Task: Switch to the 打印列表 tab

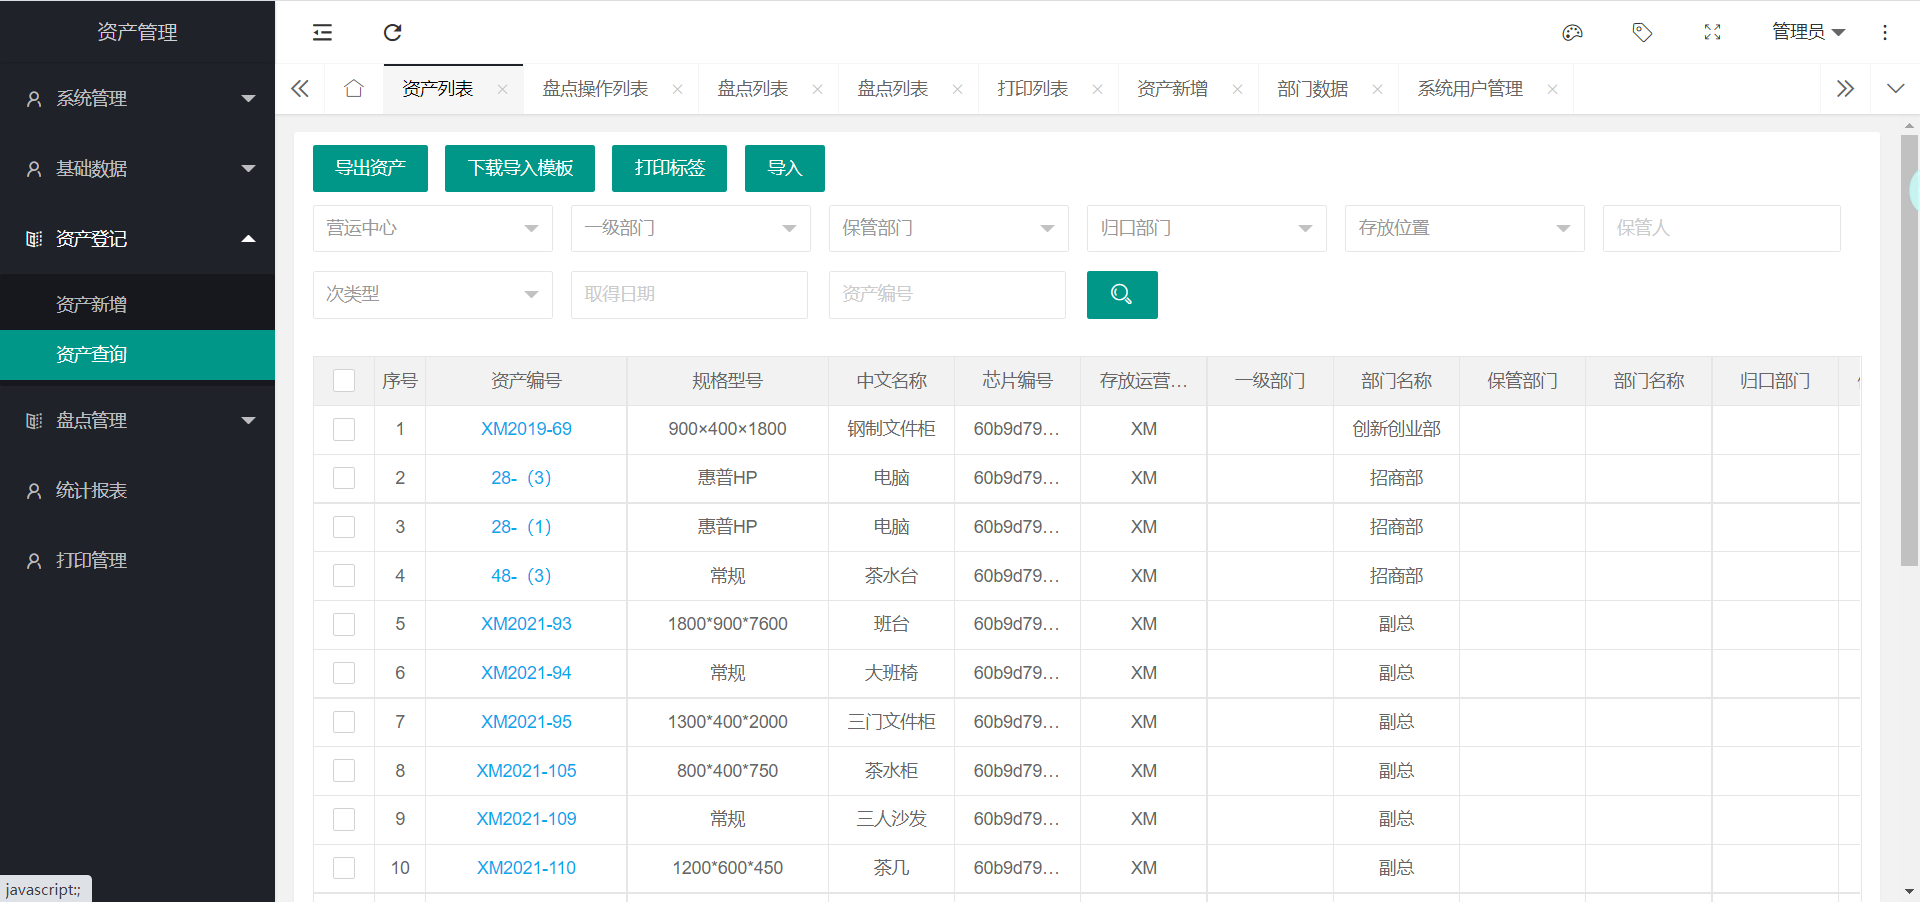Action: pos(1033,89)
